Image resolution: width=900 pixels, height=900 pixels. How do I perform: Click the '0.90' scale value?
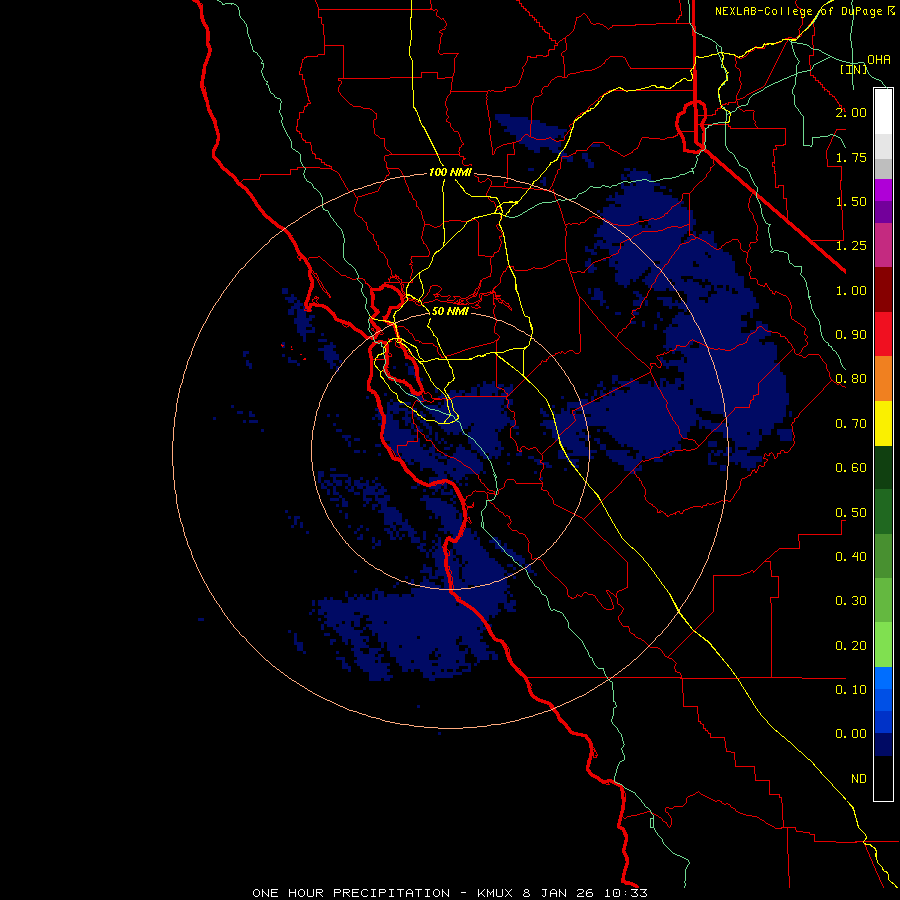point(851,335)
